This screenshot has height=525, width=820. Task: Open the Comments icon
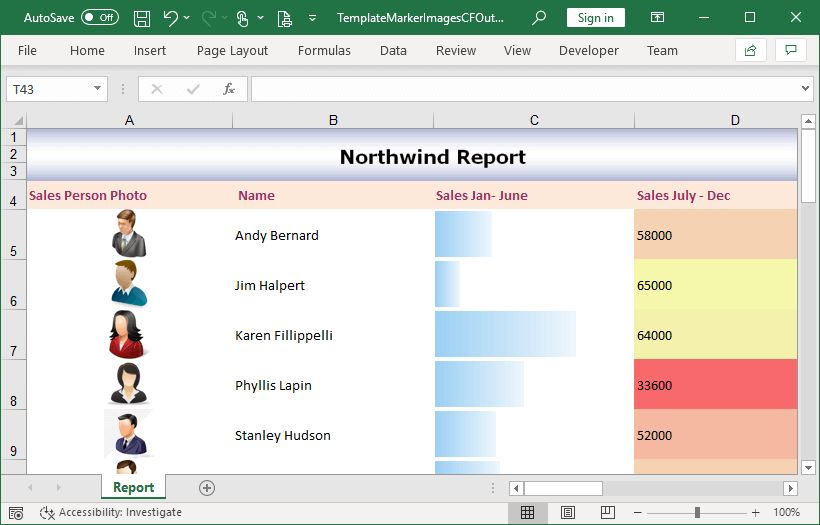click(791, 50)
